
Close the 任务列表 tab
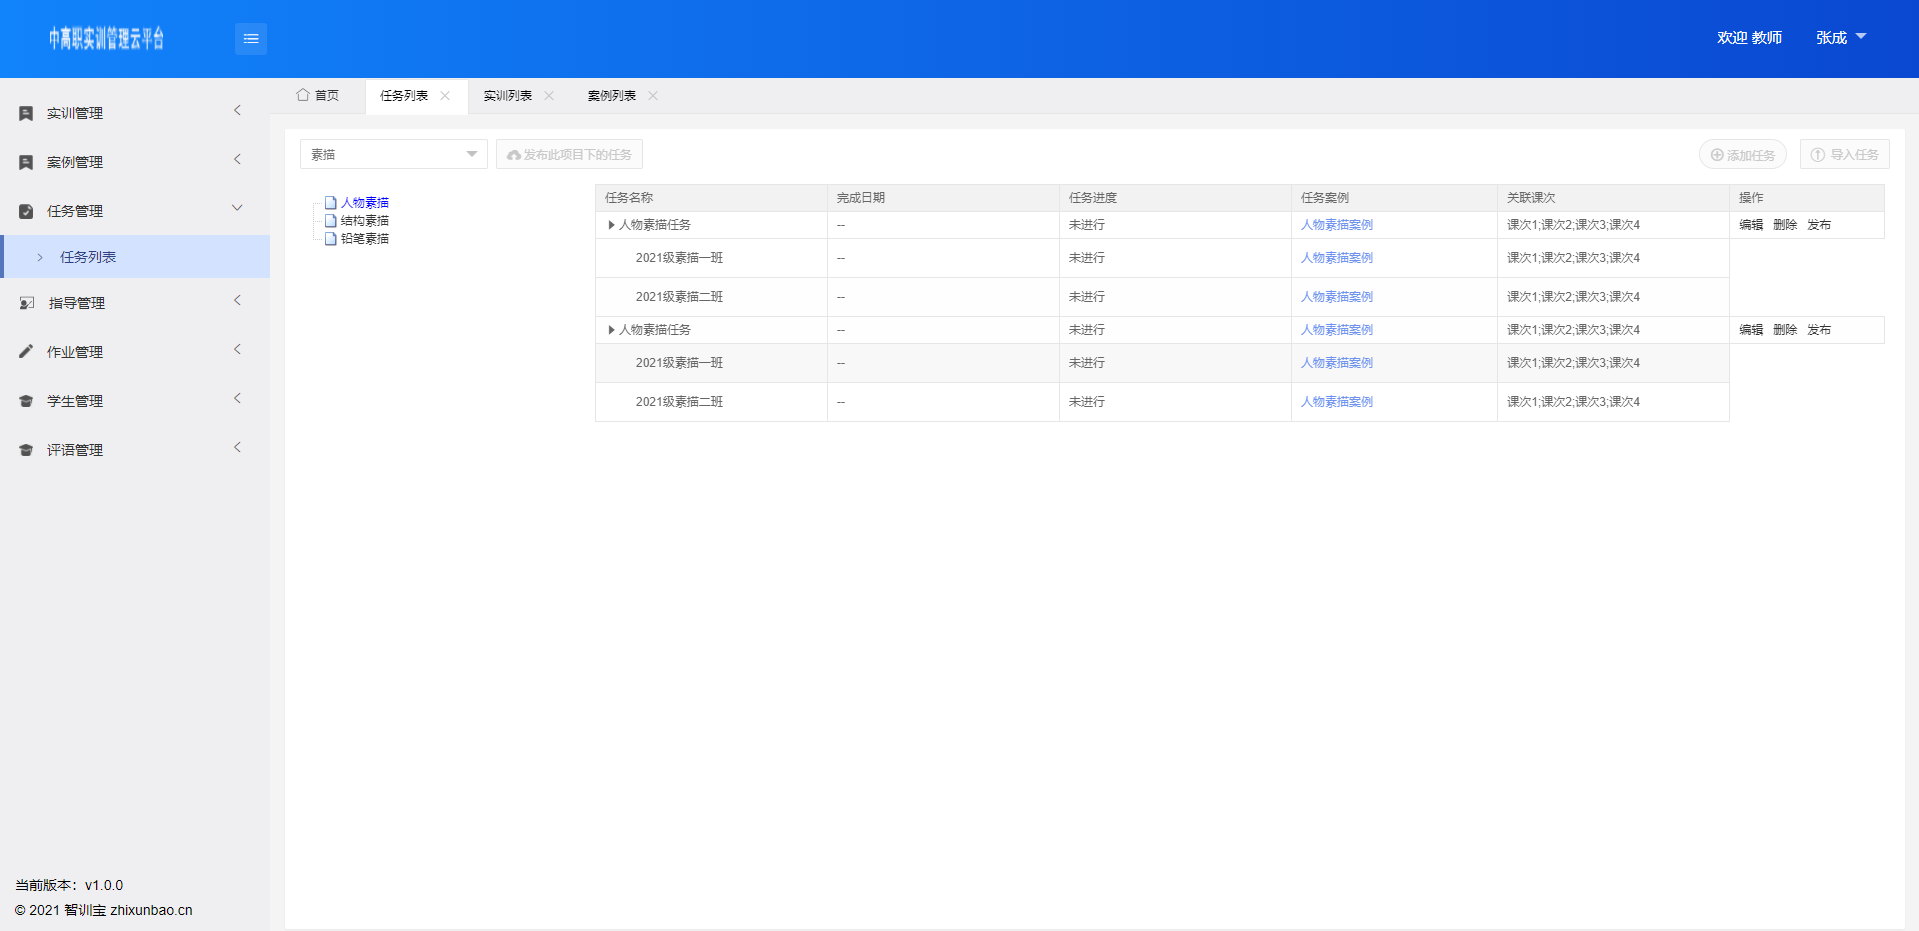click(x=445, y=96)
